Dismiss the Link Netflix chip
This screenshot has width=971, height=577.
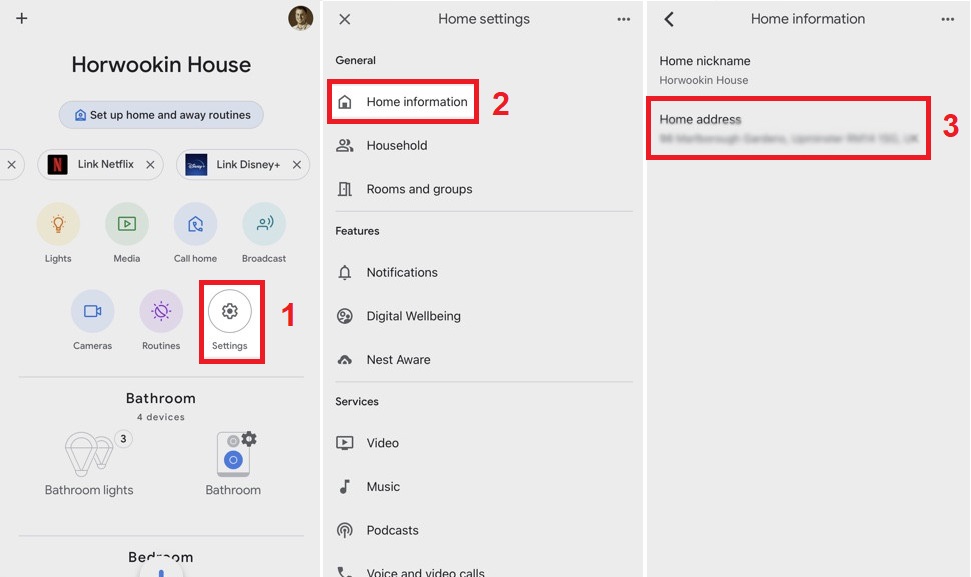(x=150, y=165)
